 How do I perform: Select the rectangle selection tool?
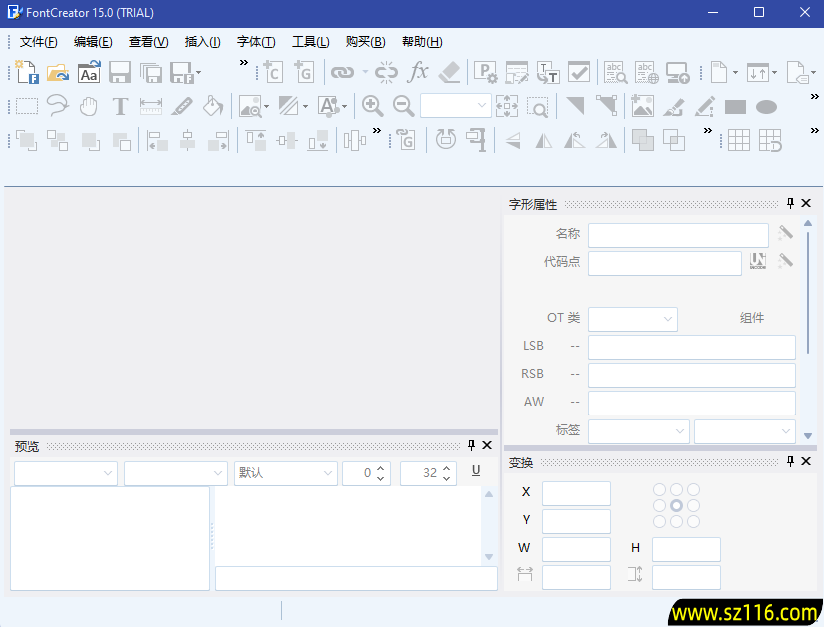pyautogui.click(x=25, y=105)
